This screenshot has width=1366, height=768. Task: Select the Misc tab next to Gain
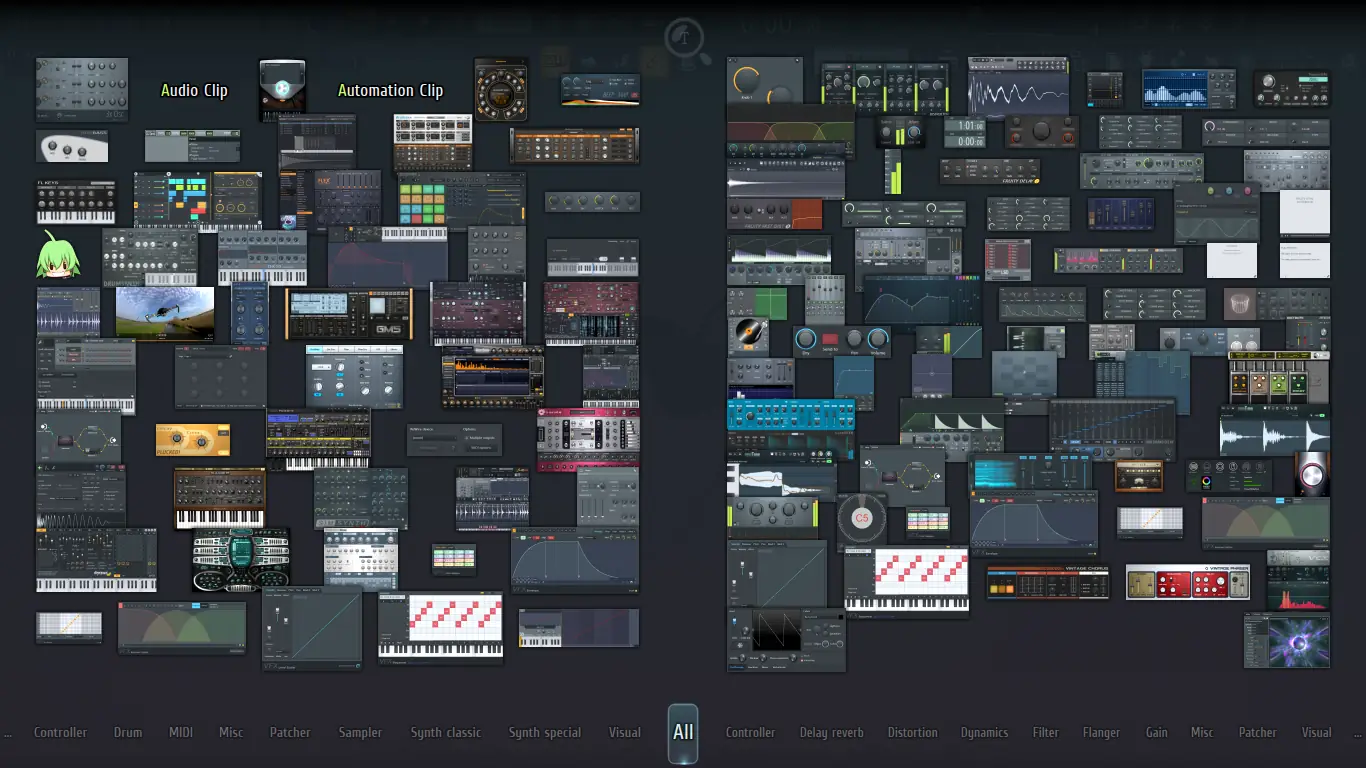[1202, 732]
